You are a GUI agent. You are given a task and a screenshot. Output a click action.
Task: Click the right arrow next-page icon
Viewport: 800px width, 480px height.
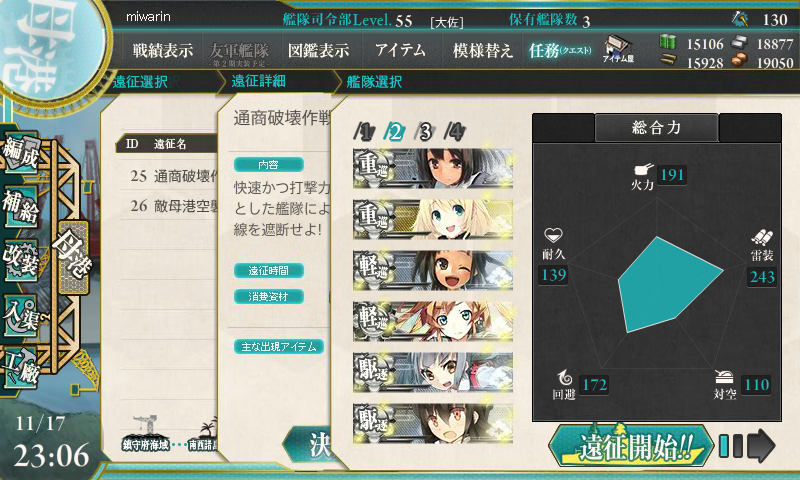761,446
